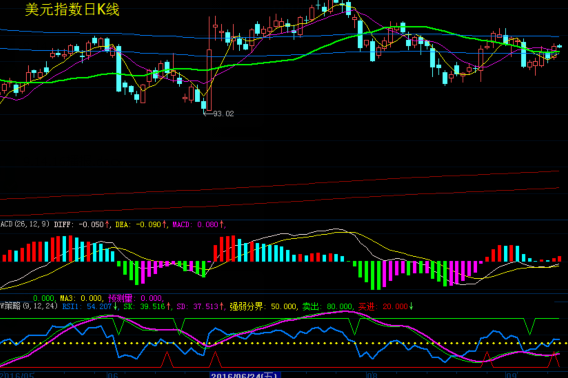Screen dimensions: 568x378
Task: Click the 卖出 80.000 label
Action: tap(327, 307)
